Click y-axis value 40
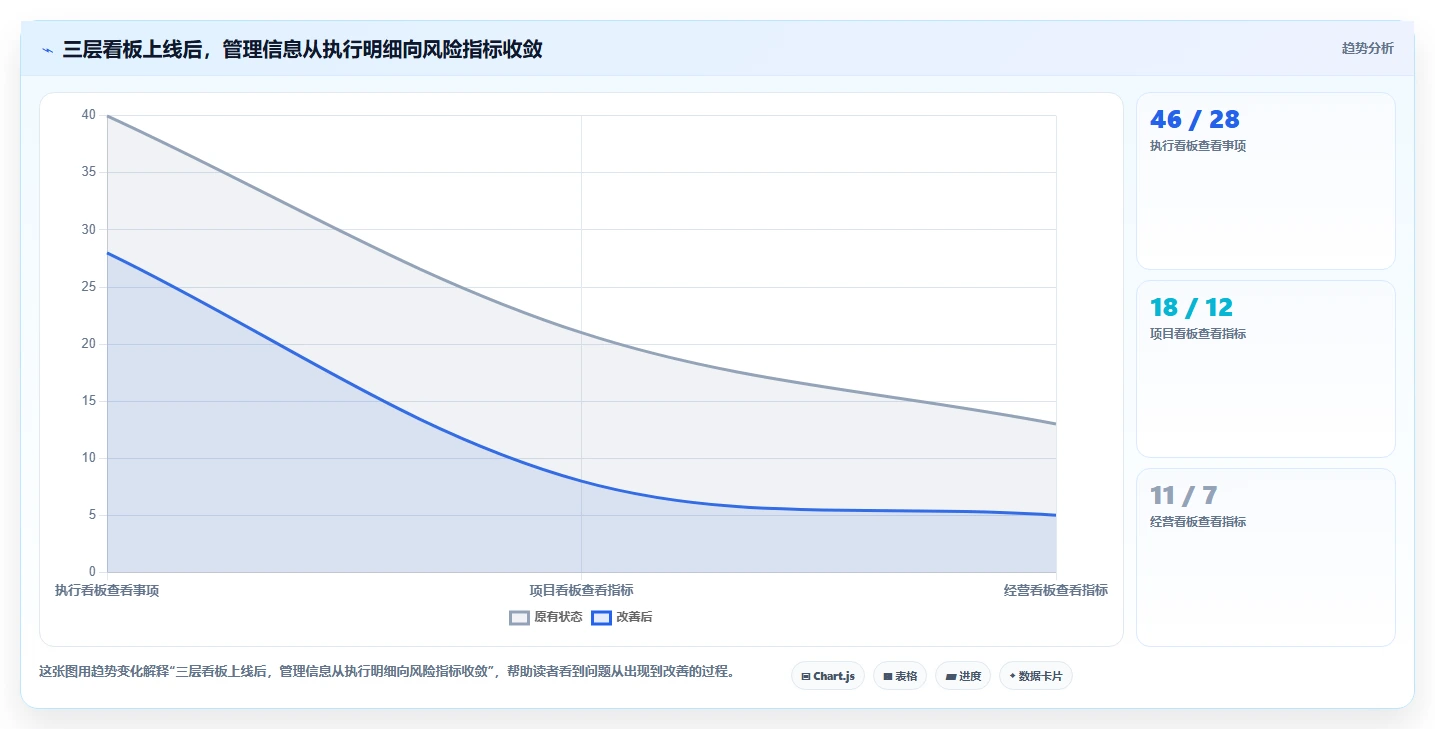Viewport: 1435px width, 729px height. pos(89,115)
